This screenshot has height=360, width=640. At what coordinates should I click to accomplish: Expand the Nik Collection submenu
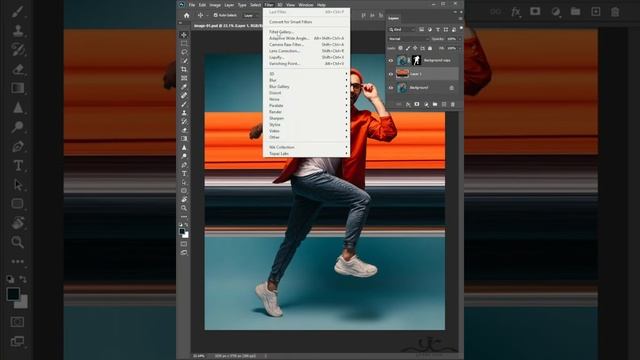point(307,147)
